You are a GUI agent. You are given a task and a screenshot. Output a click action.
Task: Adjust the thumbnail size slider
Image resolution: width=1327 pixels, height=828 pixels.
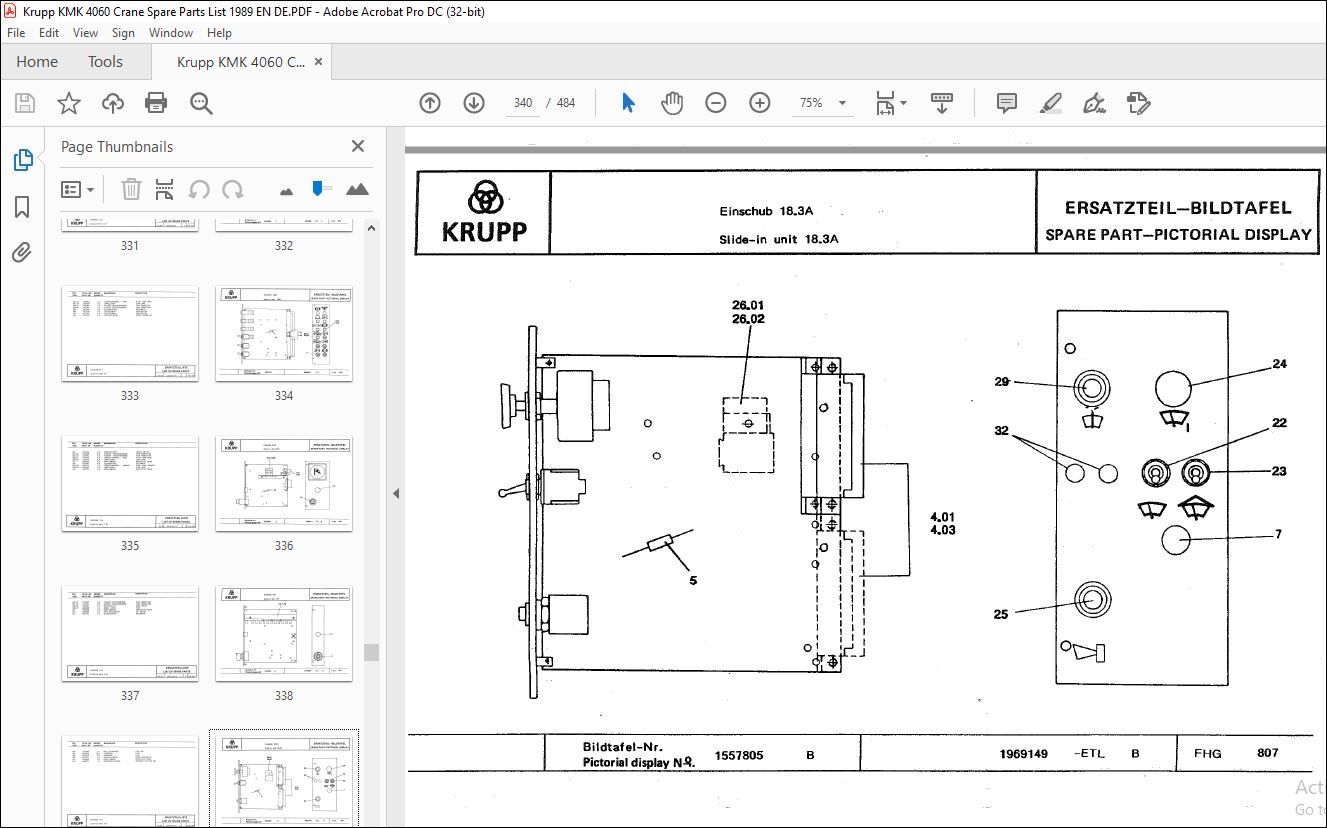[318, 188]
